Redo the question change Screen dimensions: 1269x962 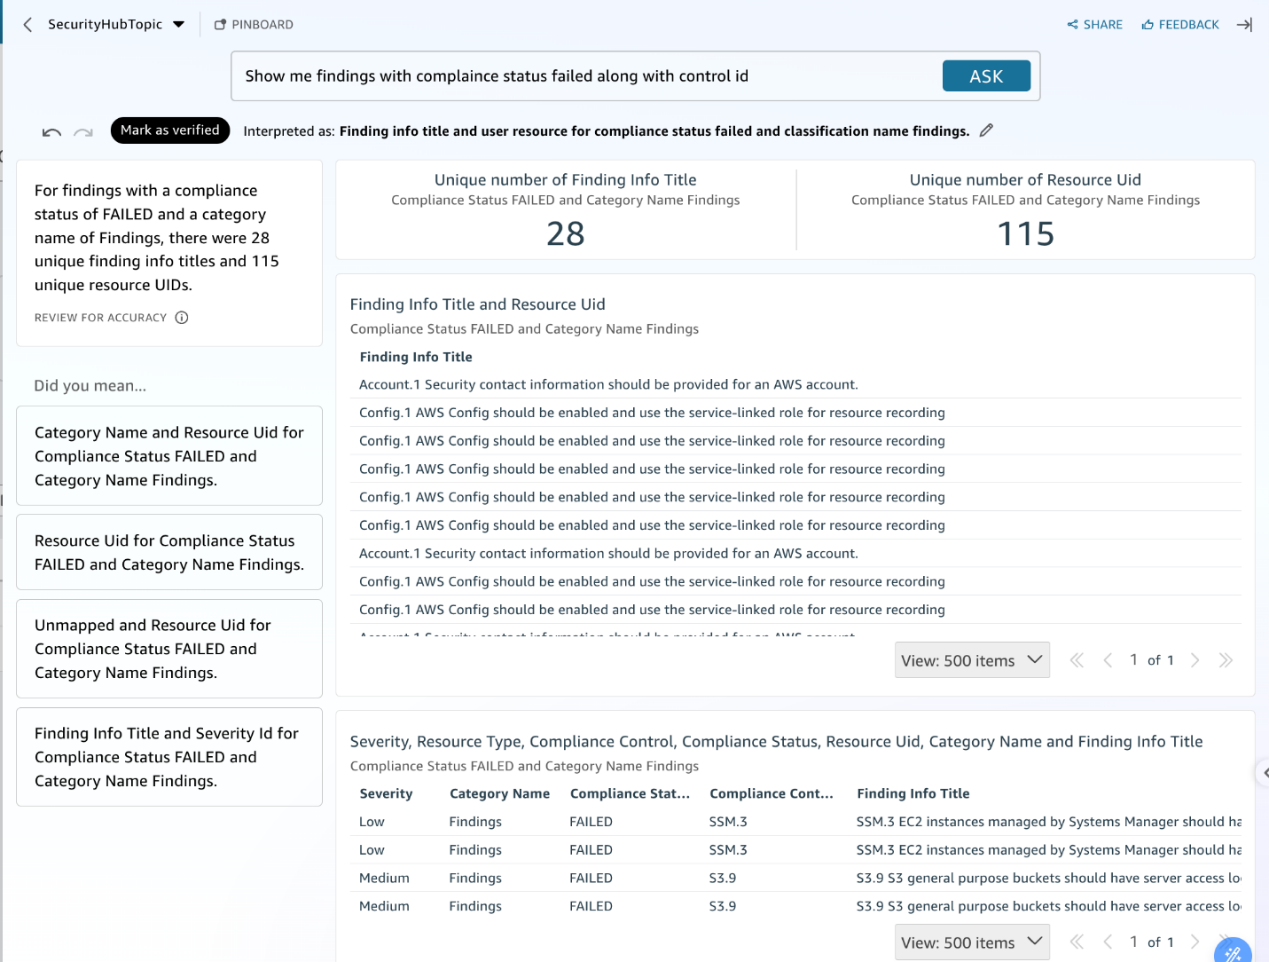(x=83, y=132)
